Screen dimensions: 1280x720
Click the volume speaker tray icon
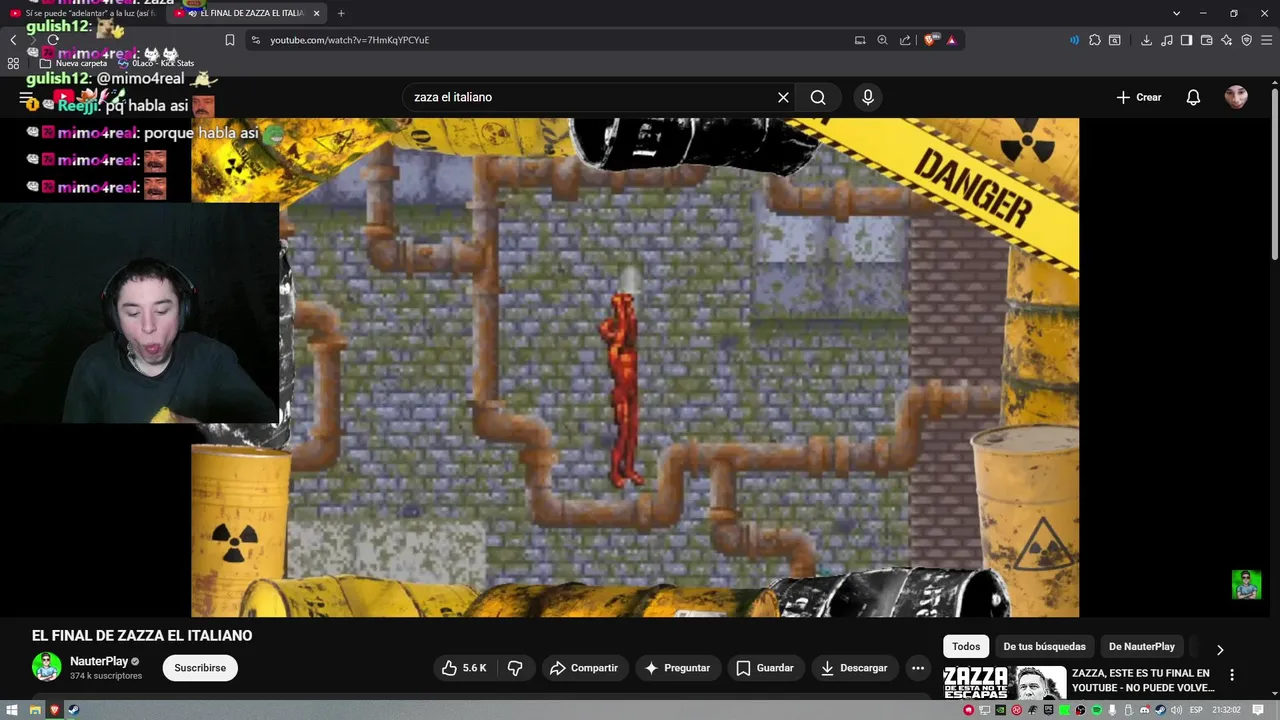tap(1177, 710)
